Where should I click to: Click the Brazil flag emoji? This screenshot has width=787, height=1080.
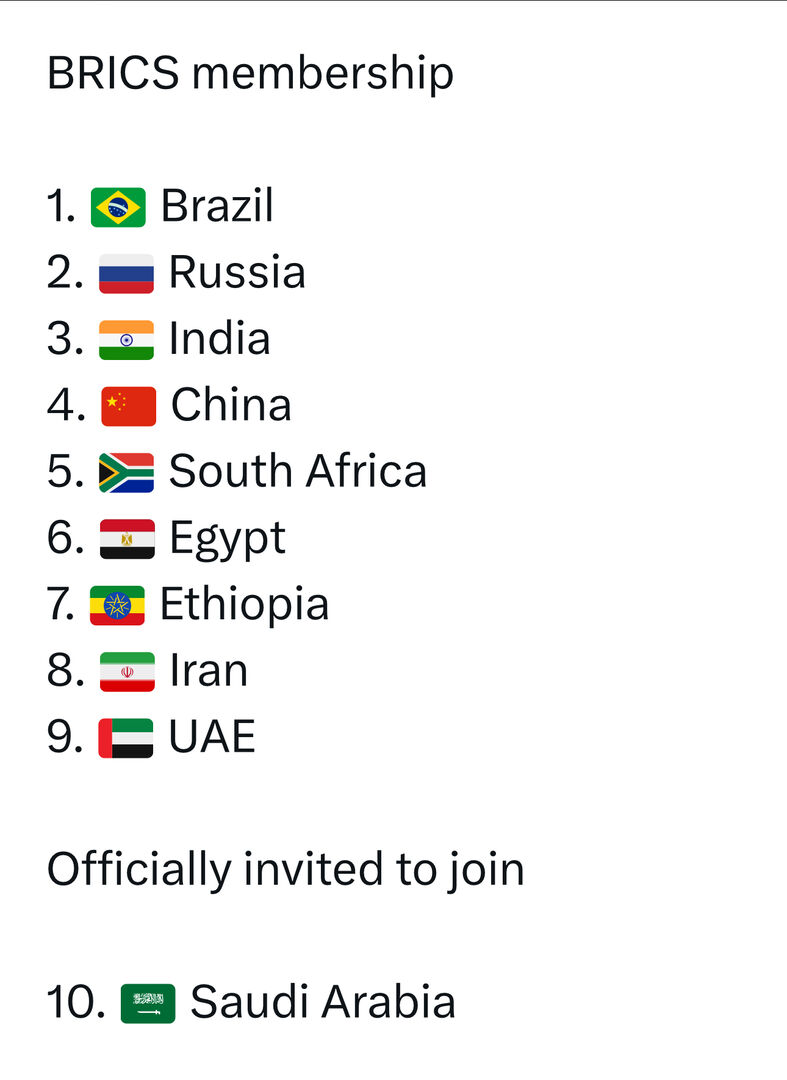pyautogui.click(x=118, y=207)
